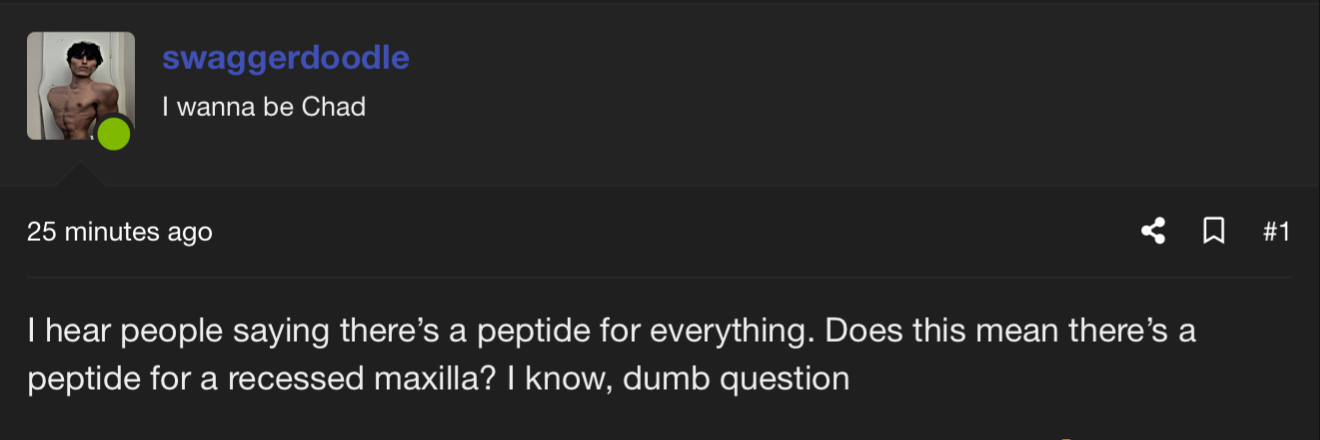
Task: Click the green dot on avatar corner
Action: (114, 133)
